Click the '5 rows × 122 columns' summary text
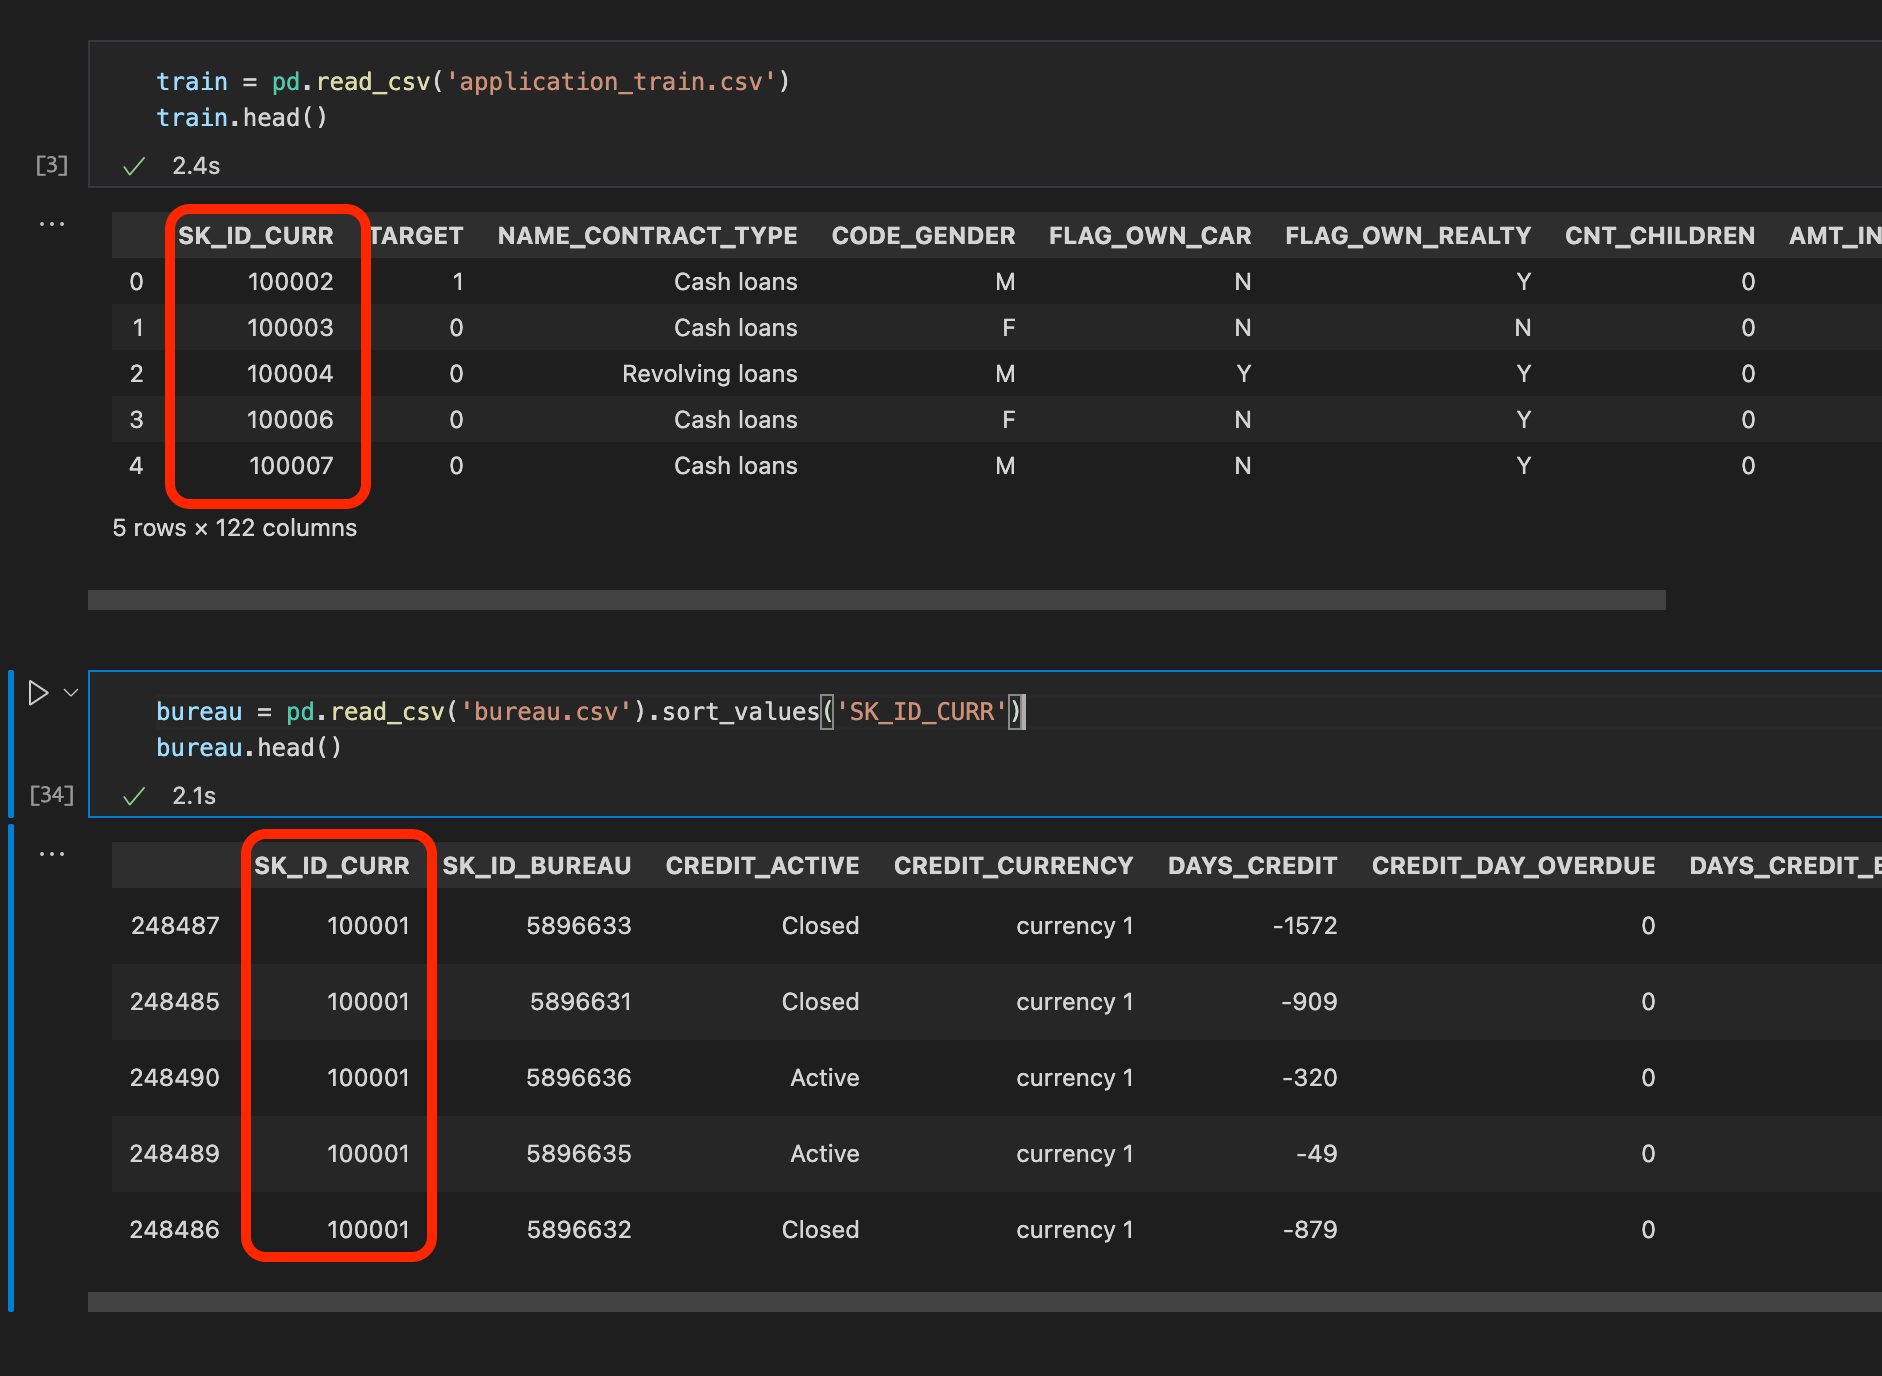This screenshot has height=1376, width=1882. (x=235, y=528)
